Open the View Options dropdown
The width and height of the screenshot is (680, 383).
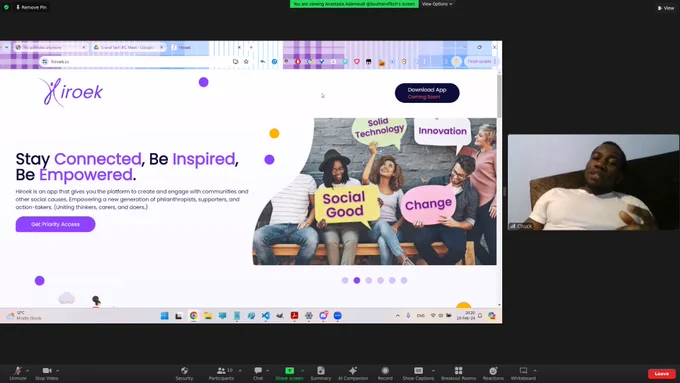tap(437, 4)
